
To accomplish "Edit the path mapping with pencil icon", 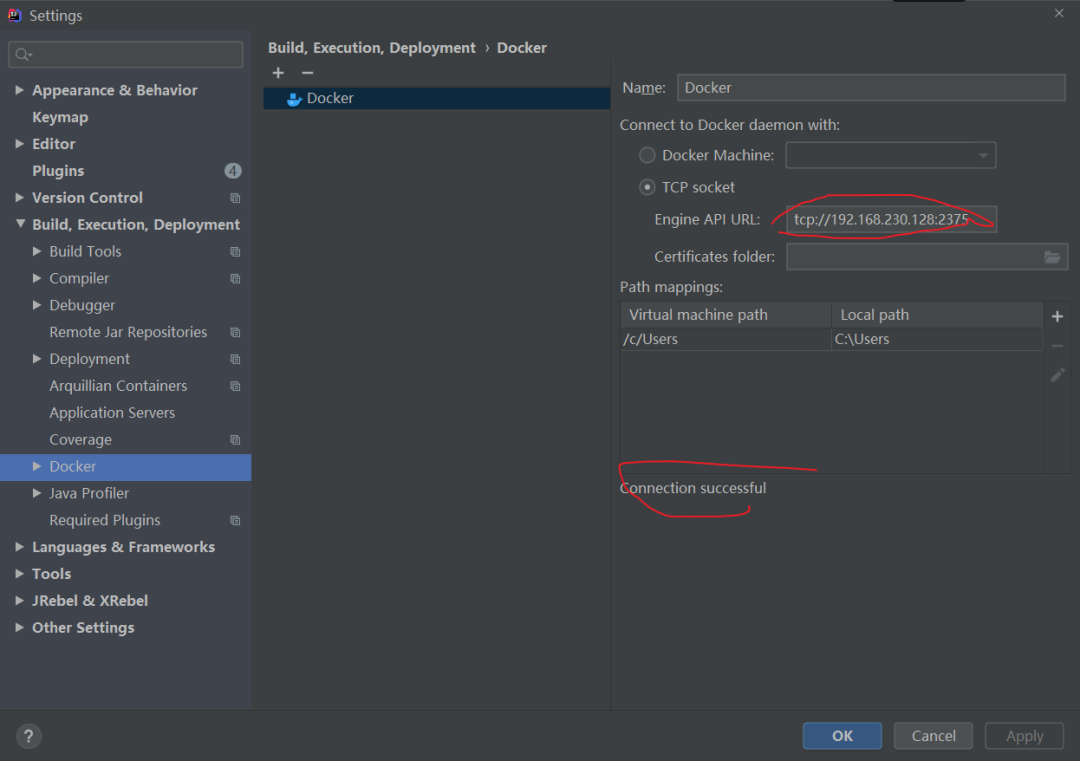I will (1057, 375).
